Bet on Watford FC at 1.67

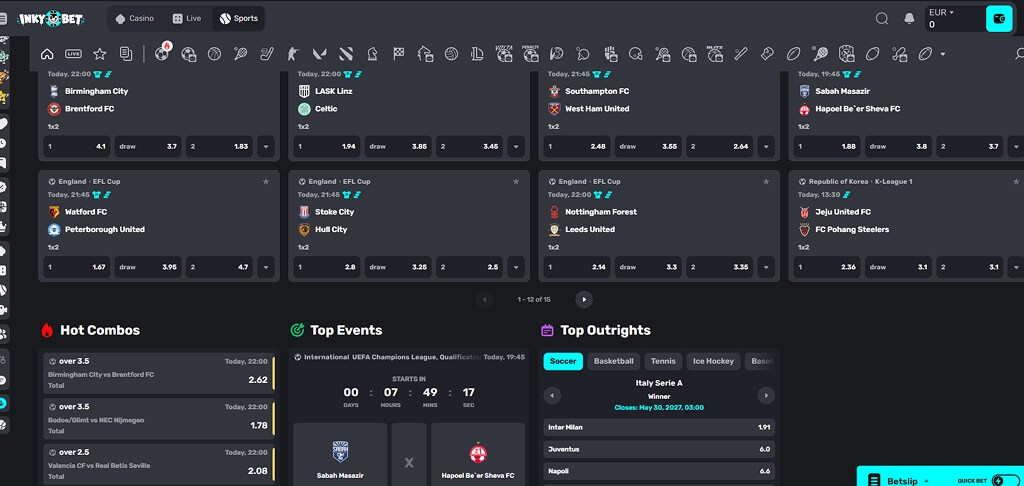tap(77, 267)
